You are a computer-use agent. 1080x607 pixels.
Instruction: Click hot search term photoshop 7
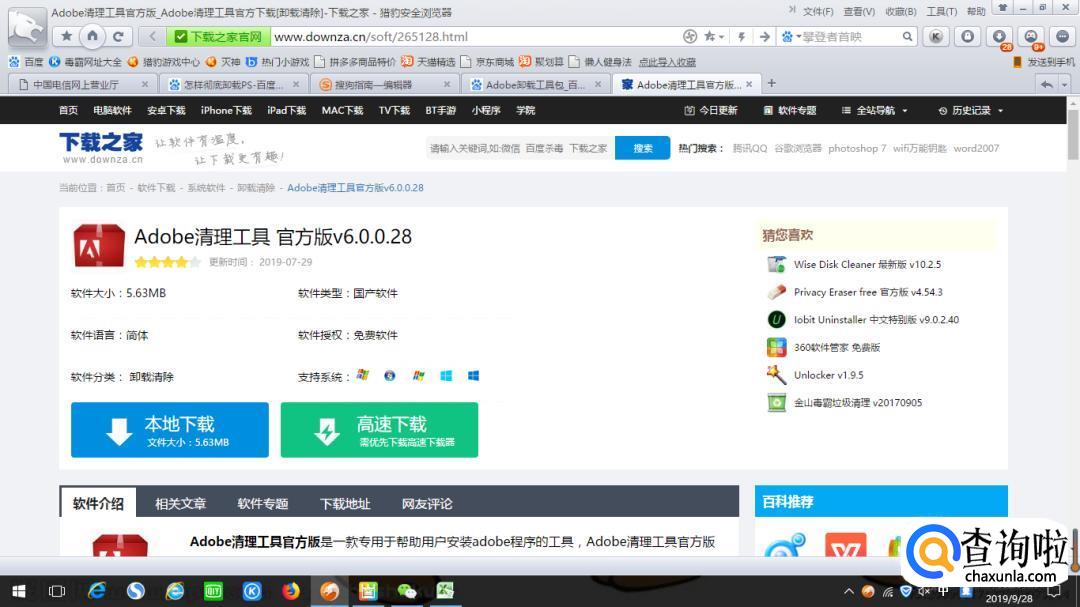point(857,148)
